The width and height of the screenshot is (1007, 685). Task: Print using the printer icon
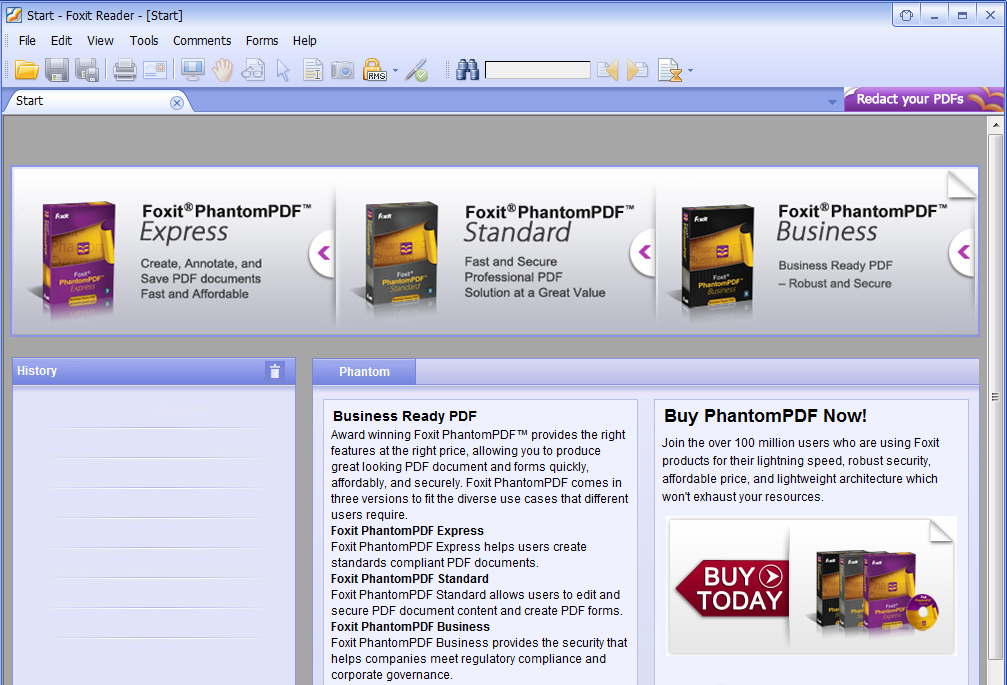[x=125, y=70]
